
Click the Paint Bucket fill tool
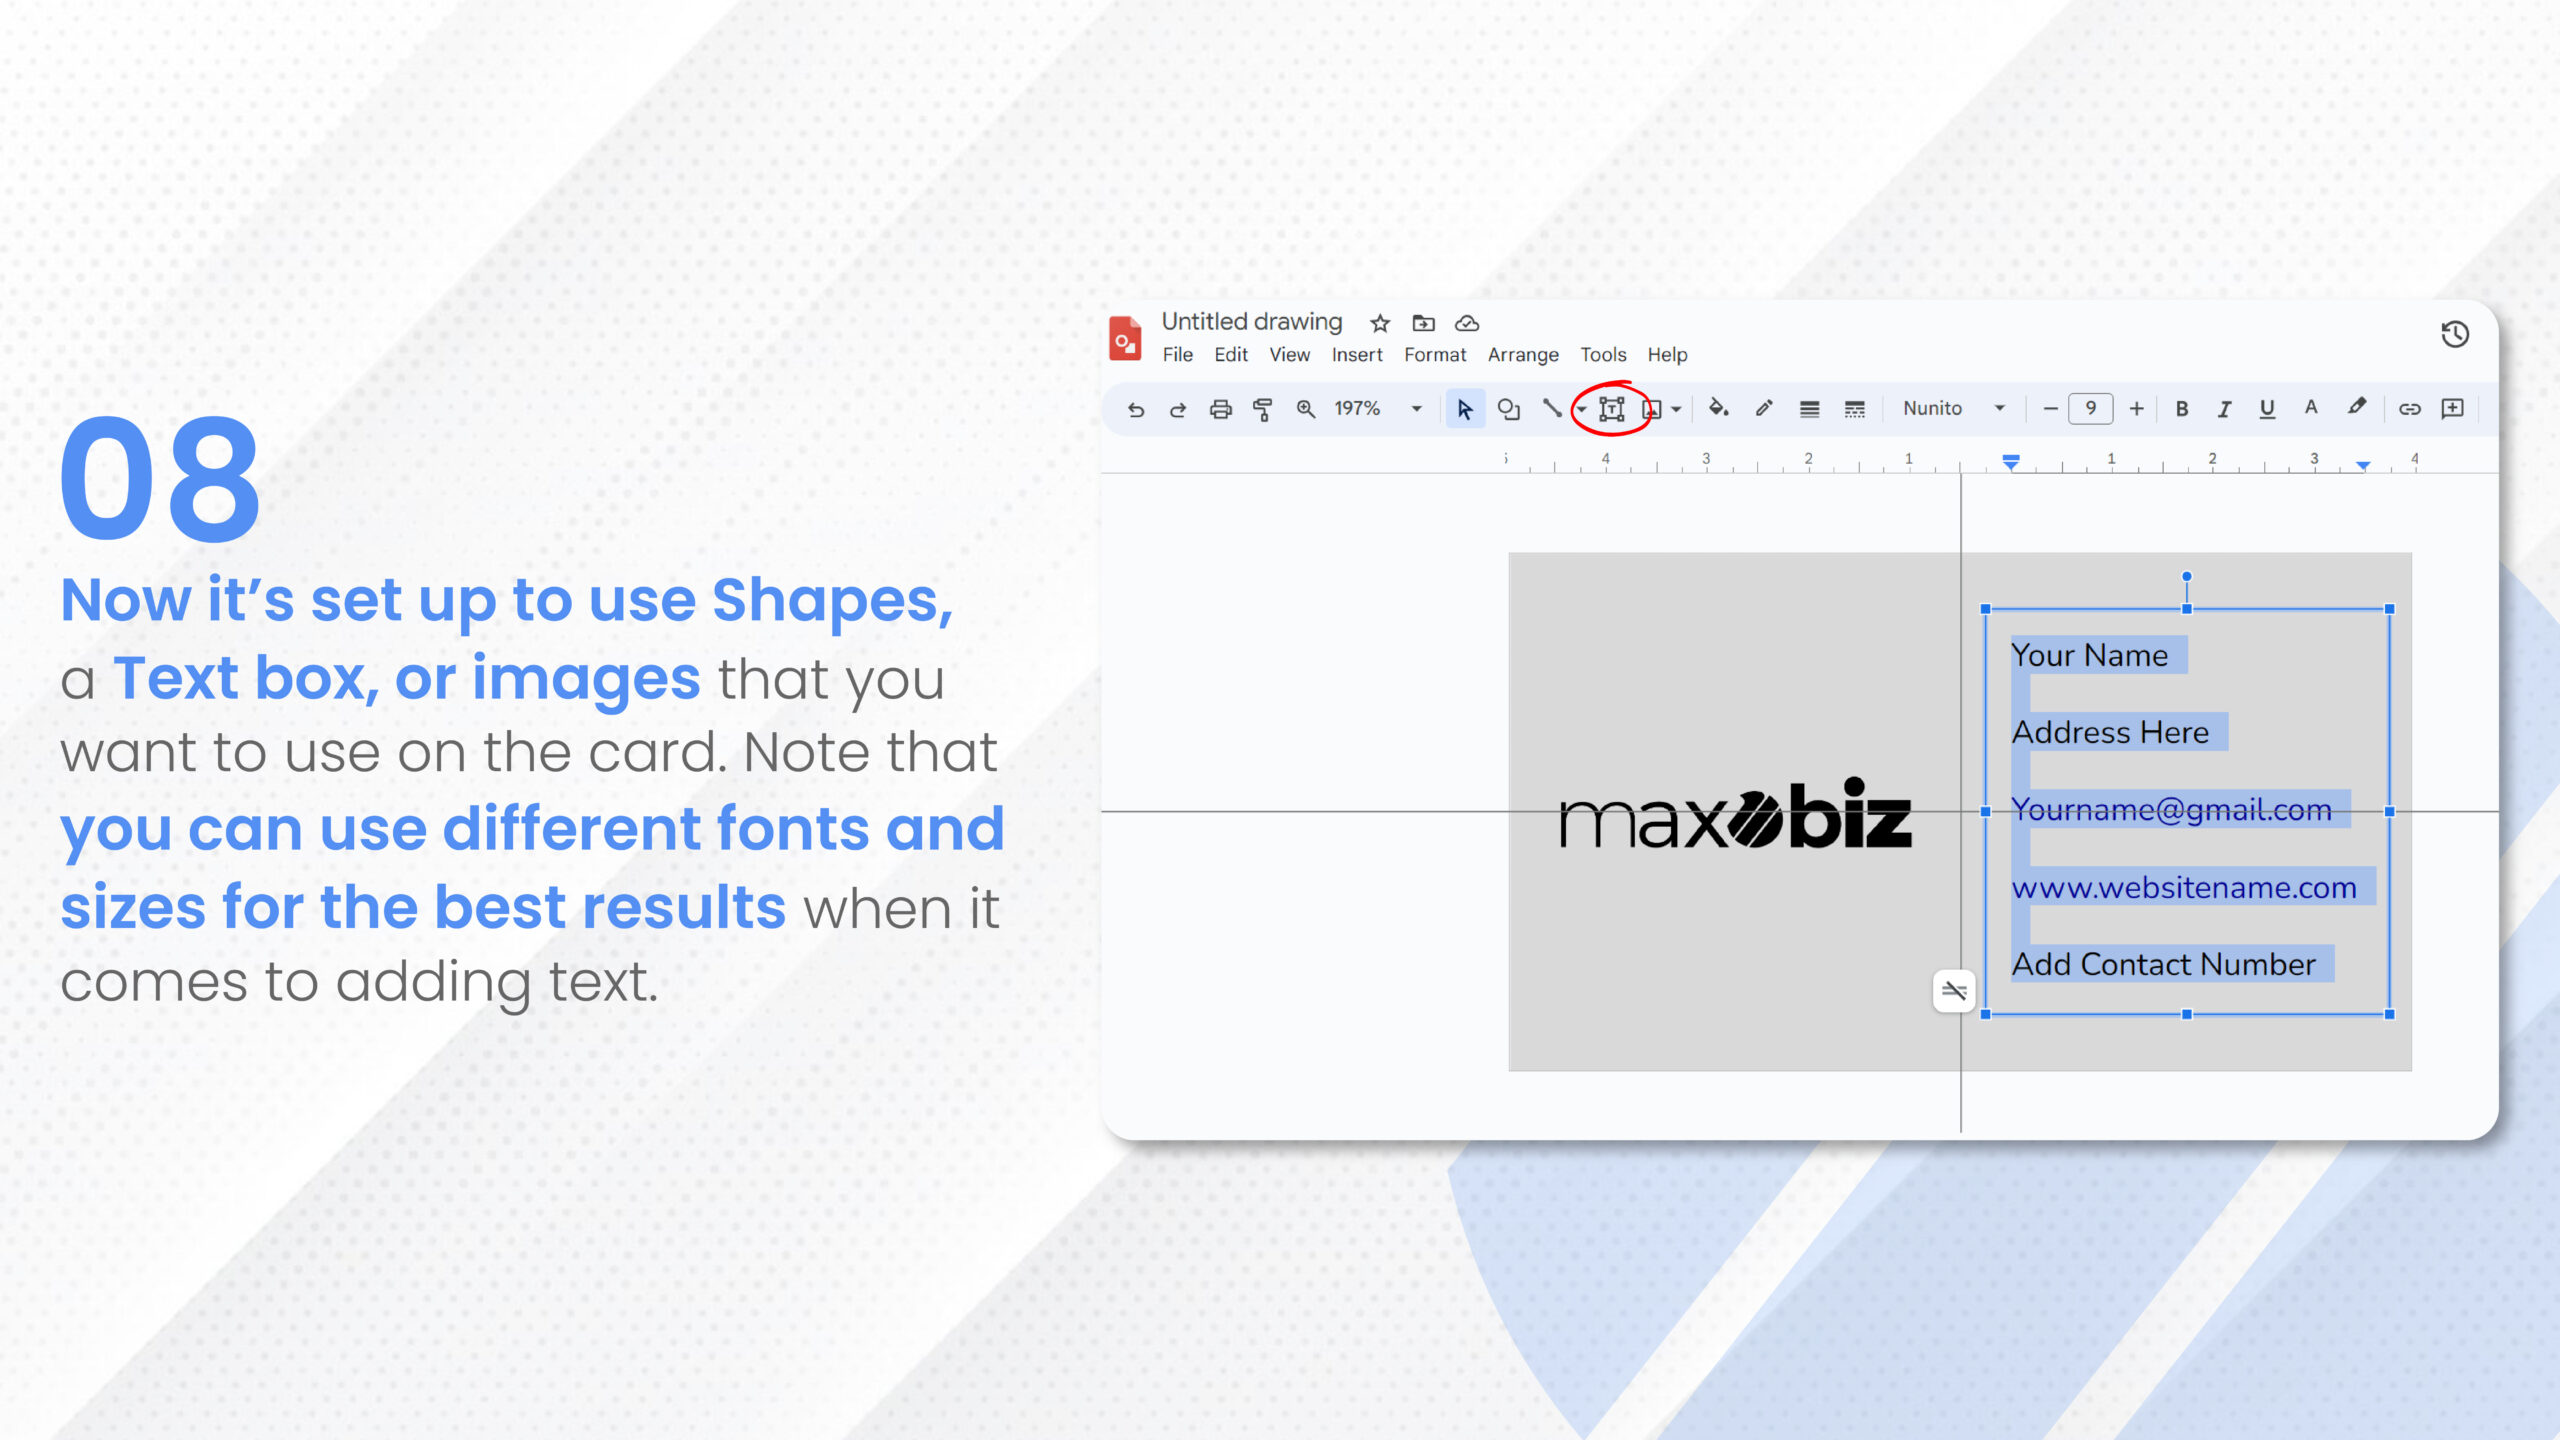pos(1720,408)
